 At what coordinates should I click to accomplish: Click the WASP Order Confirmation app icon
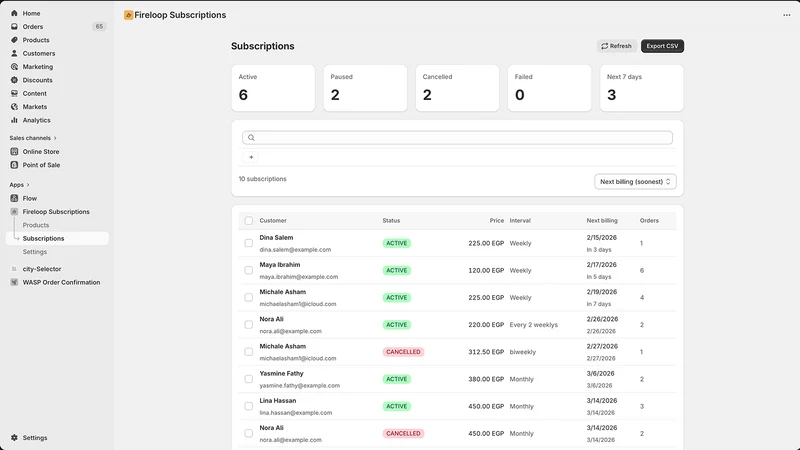coord(14,282)
